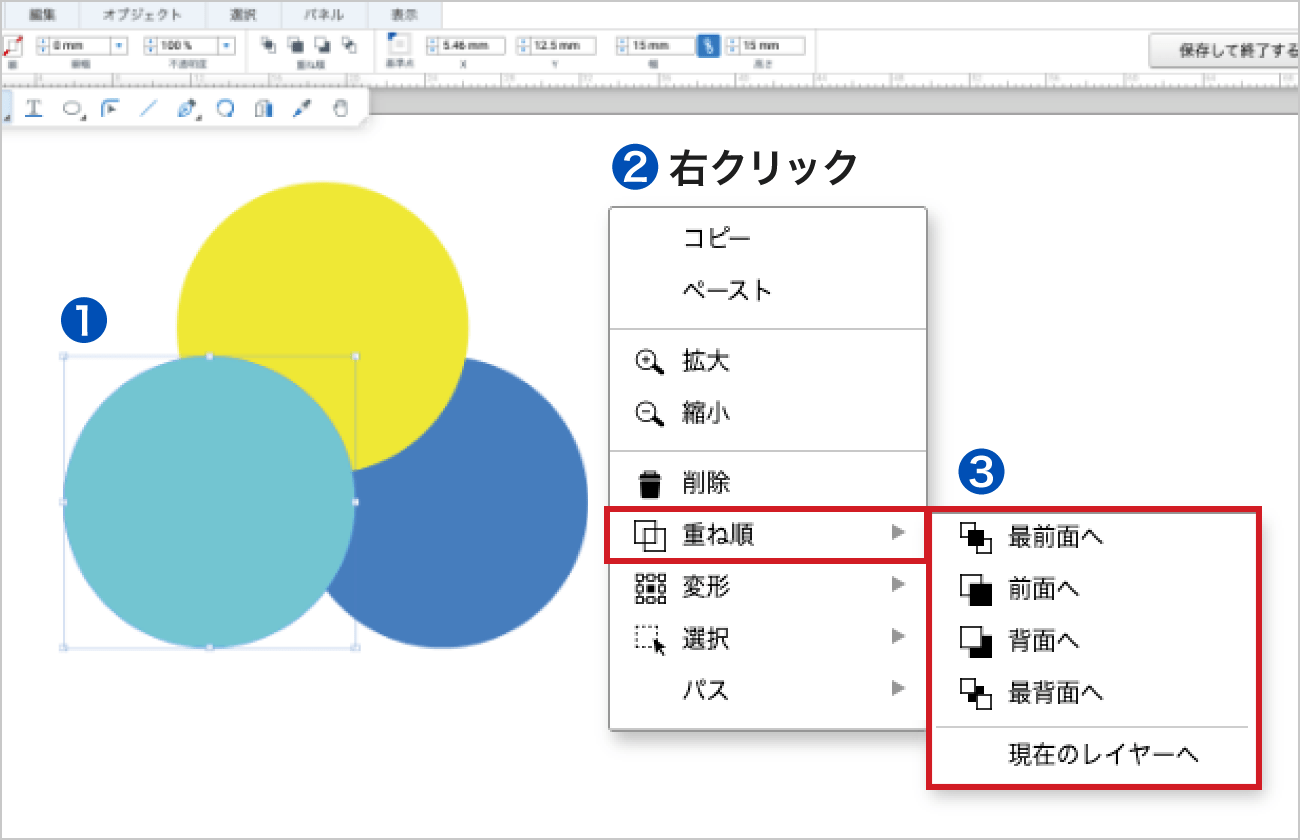Select the paint bucket tool
The image size is (1300, 840).
pos(263,108)
